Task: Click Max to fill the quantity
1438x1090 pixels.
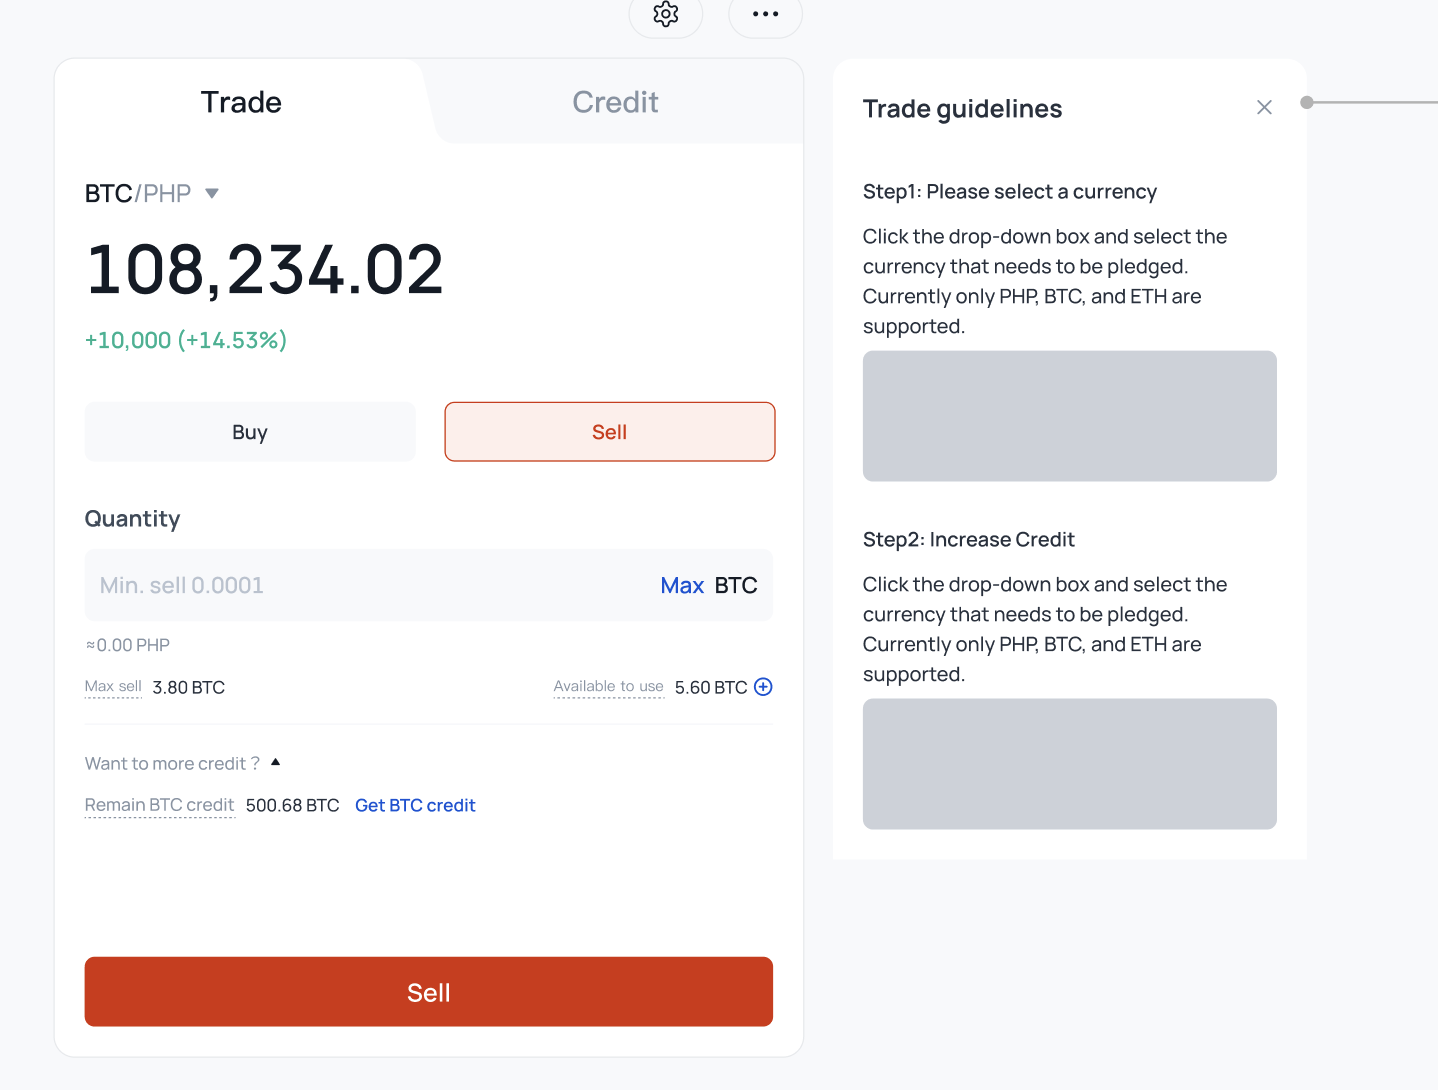Action: (682, 586)
